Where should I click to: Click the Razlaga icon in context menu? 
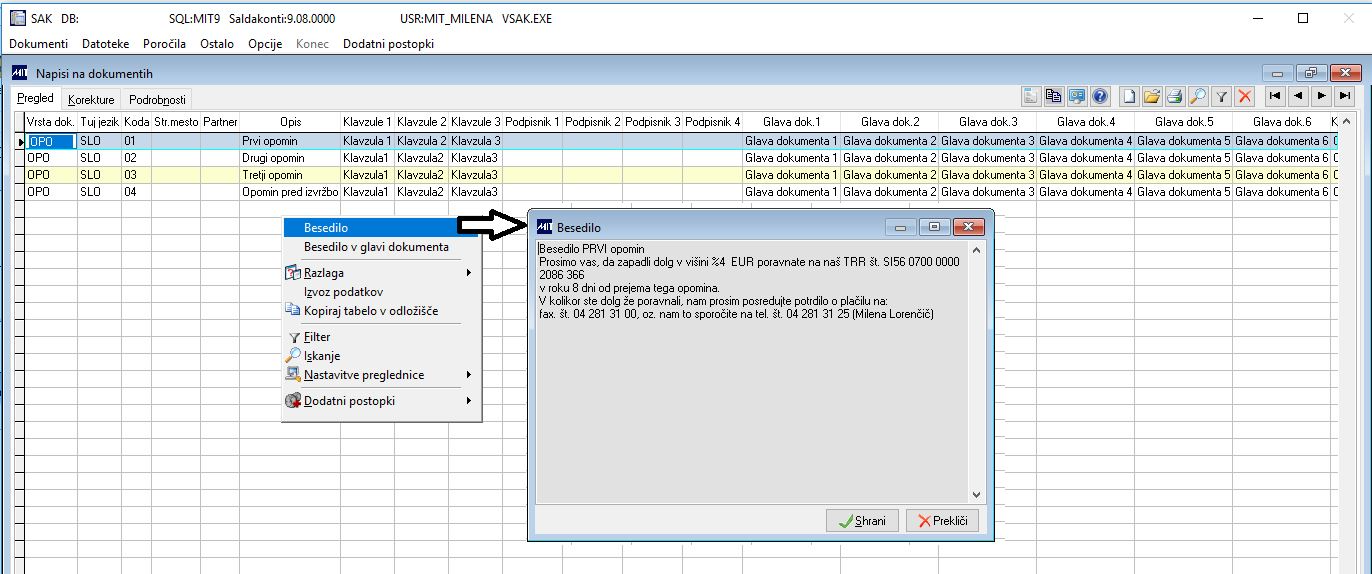coord(293,273)
